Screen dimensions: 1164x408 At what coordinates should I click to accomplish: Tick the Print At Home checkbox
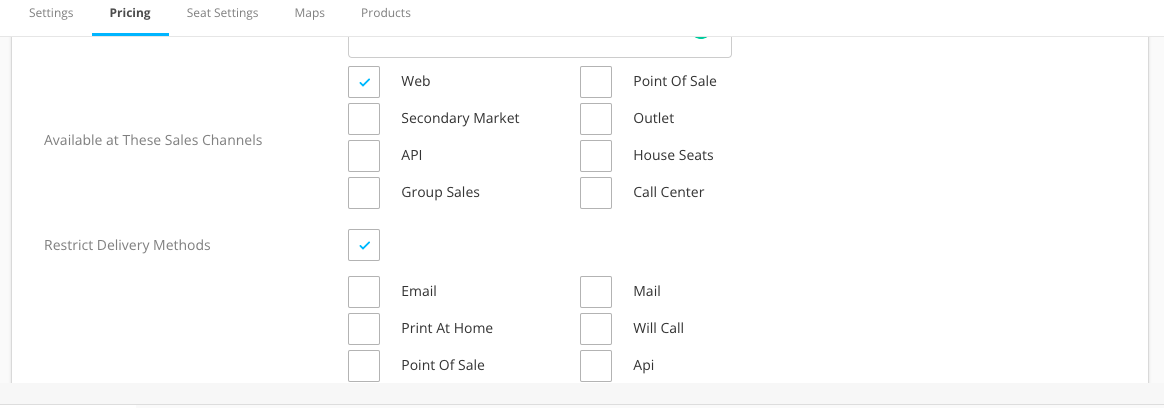364,329
